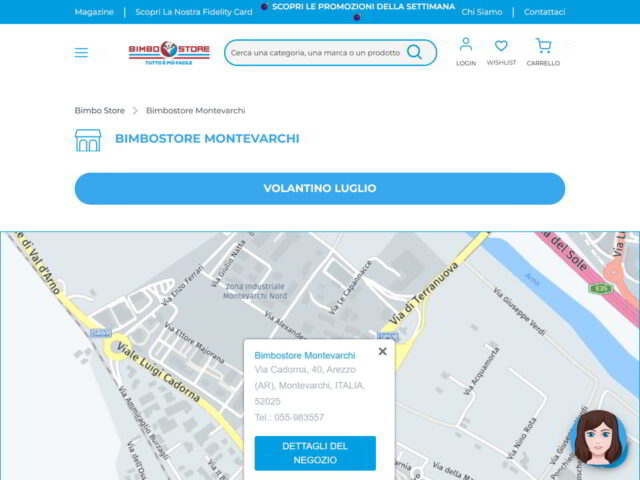640x480 pixels.
Task: Click the breadcrumb chevron separator
Action: click(135, 111)
